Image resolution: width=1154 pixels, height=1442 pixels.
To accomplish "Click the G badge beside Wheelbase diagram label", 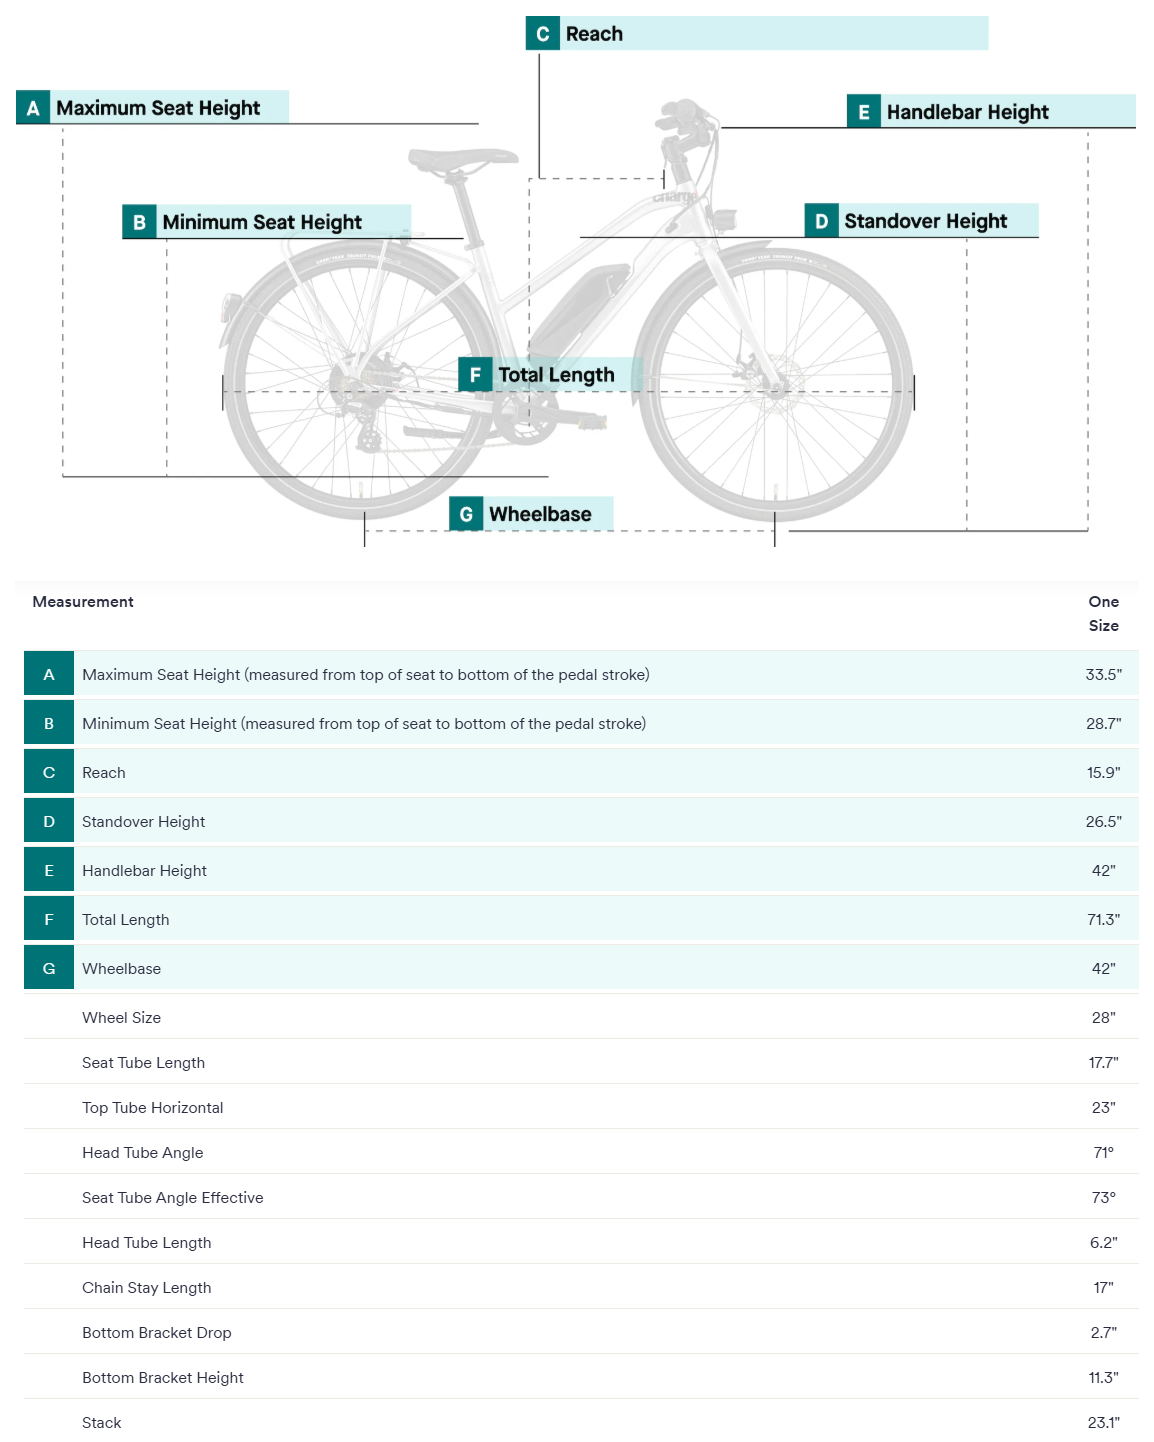I will point(466,514).
